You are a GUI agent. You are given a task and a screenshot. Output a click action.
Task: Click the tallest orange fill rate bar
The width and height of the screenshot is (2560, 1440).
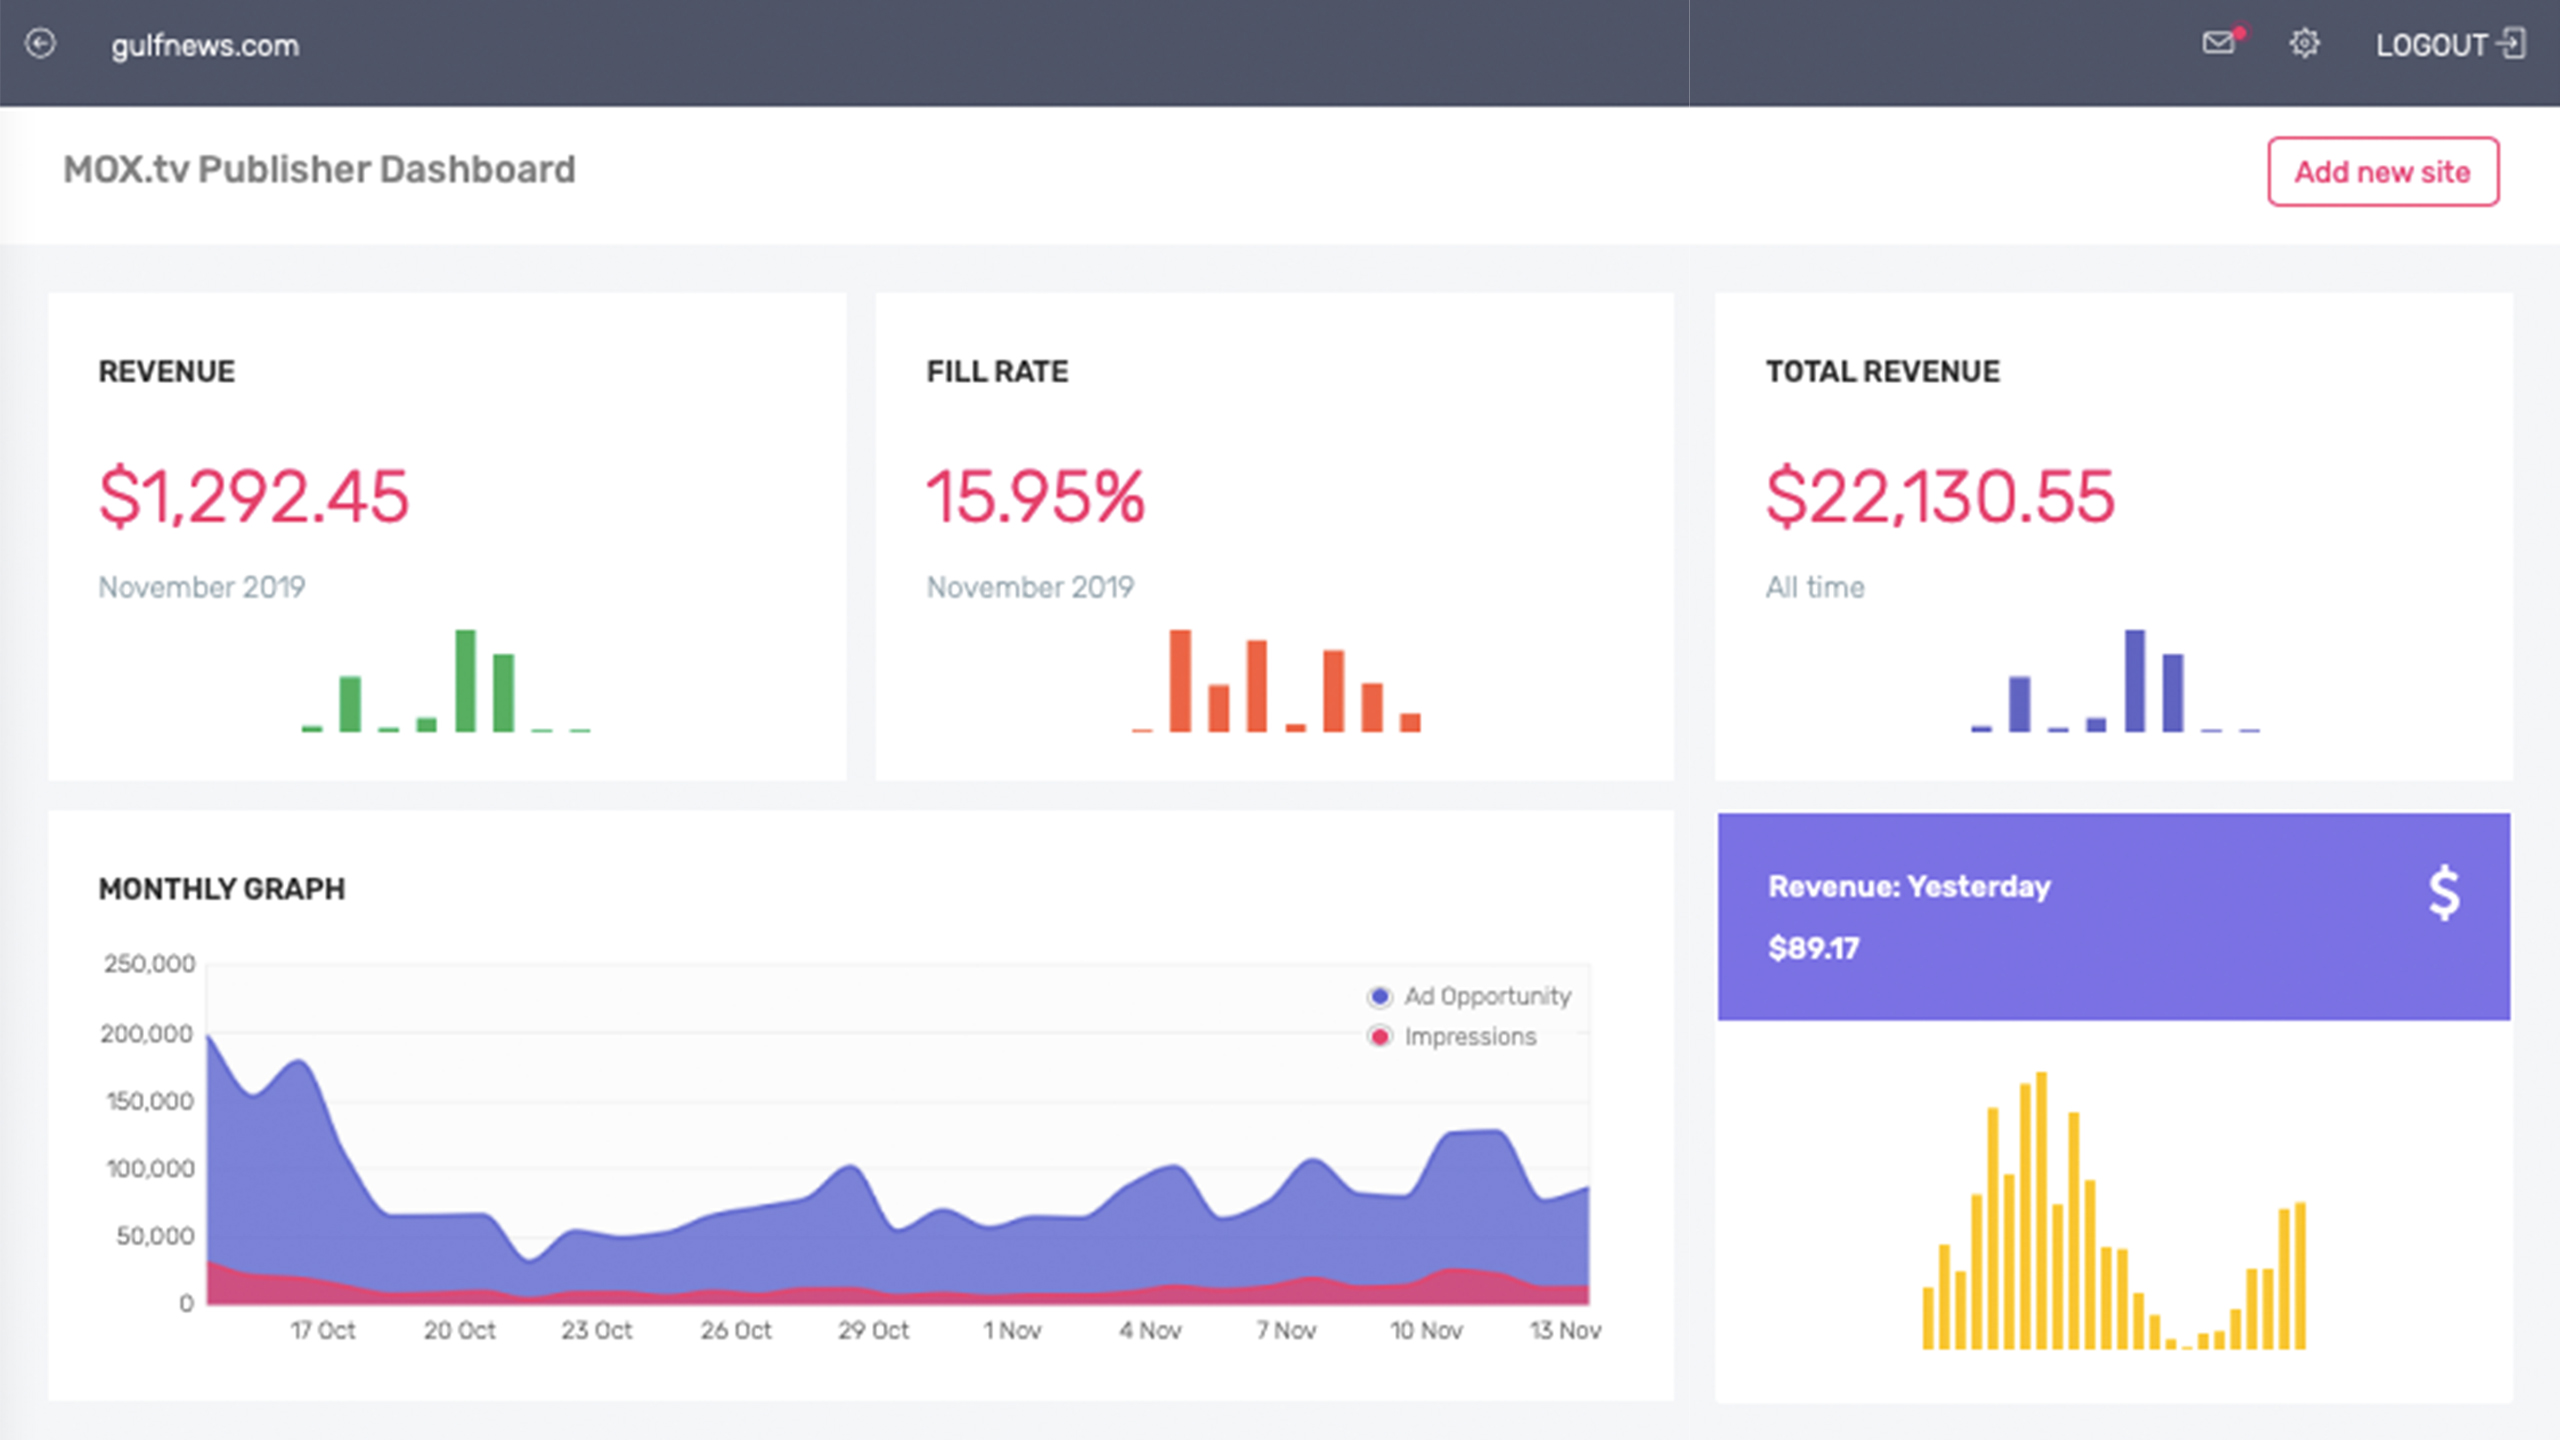click(1180, 681)
